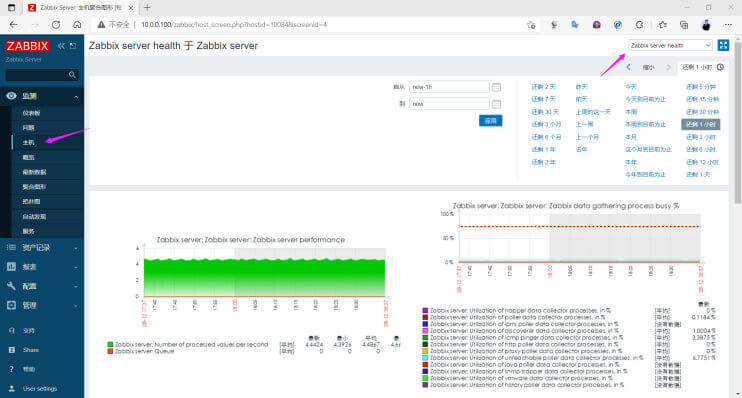Reload the page with the refresh icon
Screen dimensions: 742x398
(56, 25)
